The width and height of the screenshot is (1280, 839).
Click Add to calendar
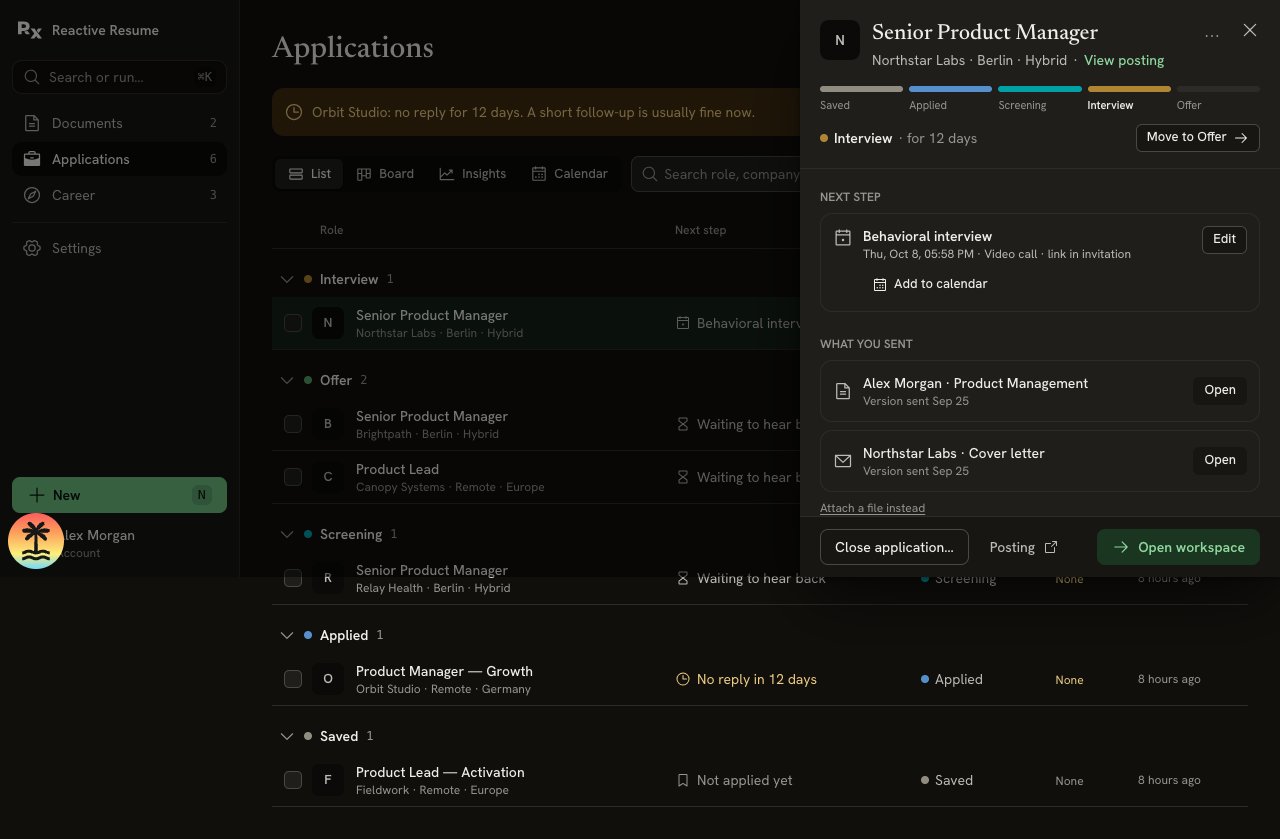(930, 284)
